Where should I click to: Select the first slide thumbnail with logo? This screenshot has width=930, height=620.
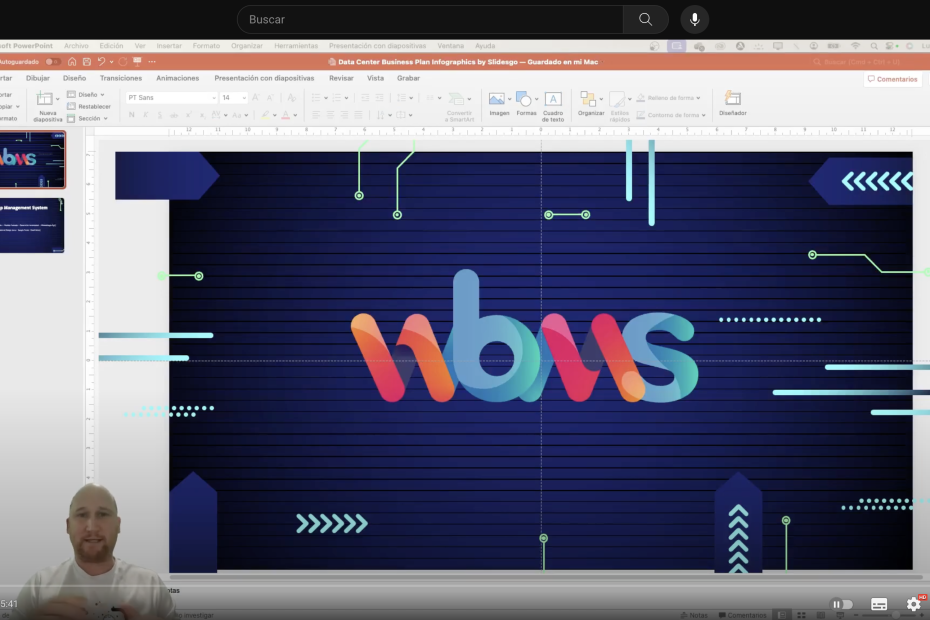(x=32, y=160)
